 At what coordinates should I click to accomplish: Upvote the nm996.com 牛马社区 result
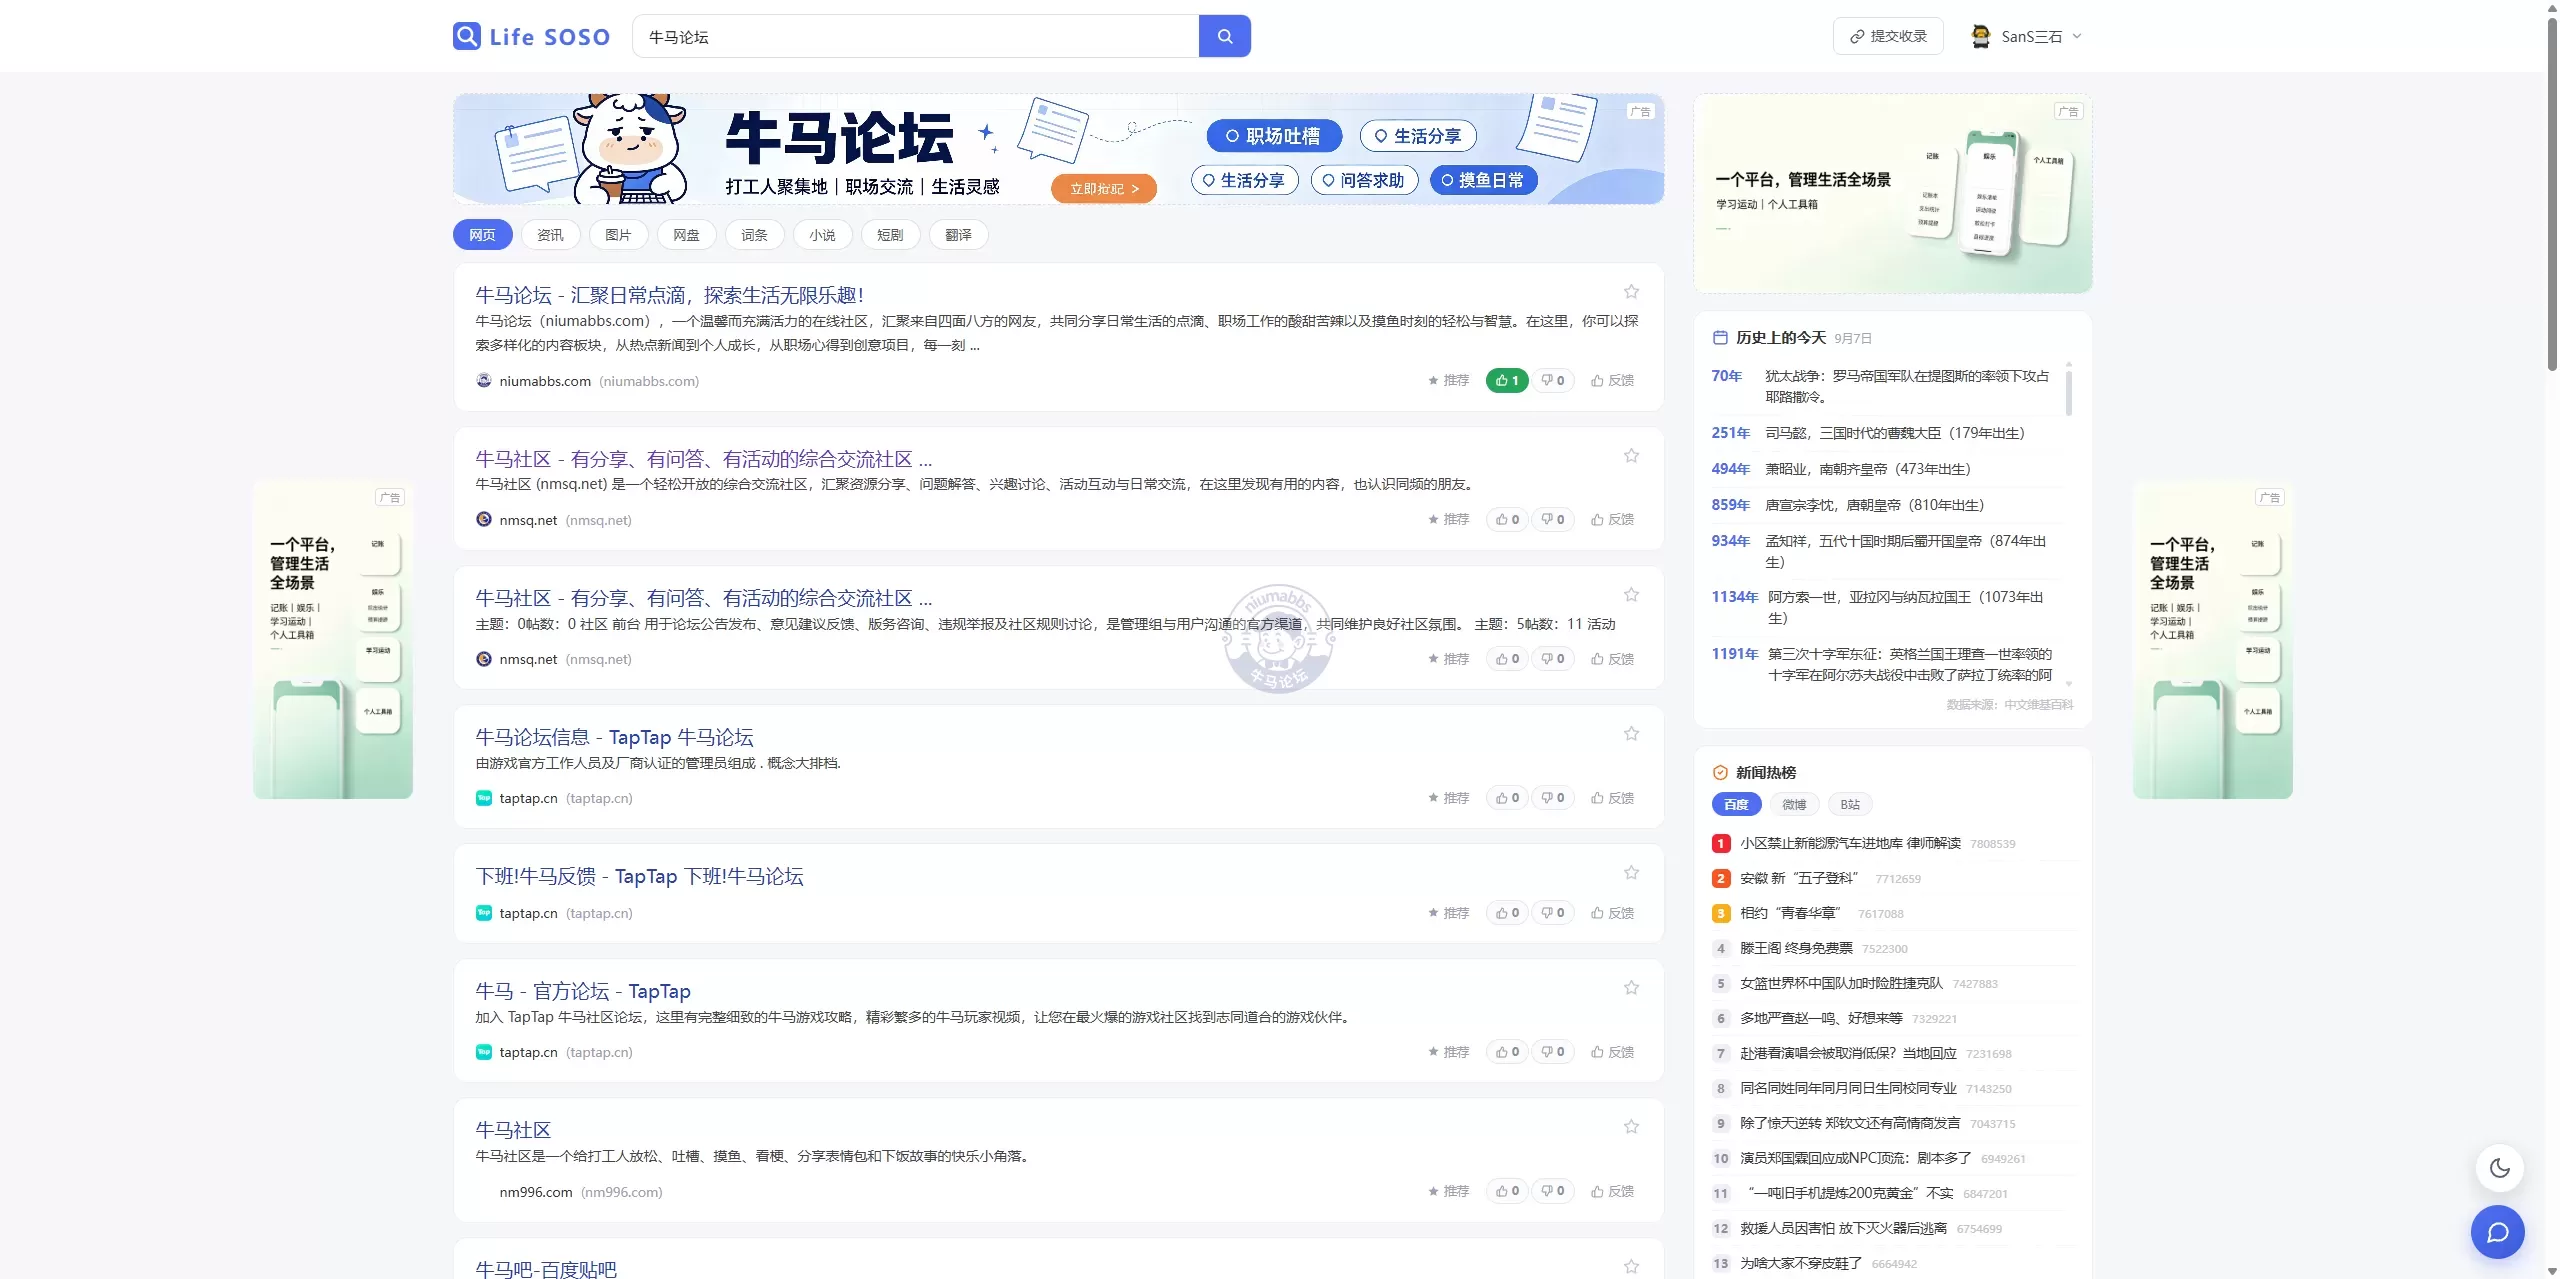[x=1507, y=1191]
